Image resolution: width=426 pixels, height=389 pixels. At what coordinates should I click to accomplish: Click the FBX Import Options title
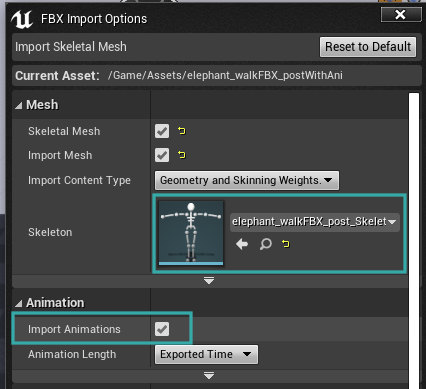pyautogui.click(x=94, y=19)
